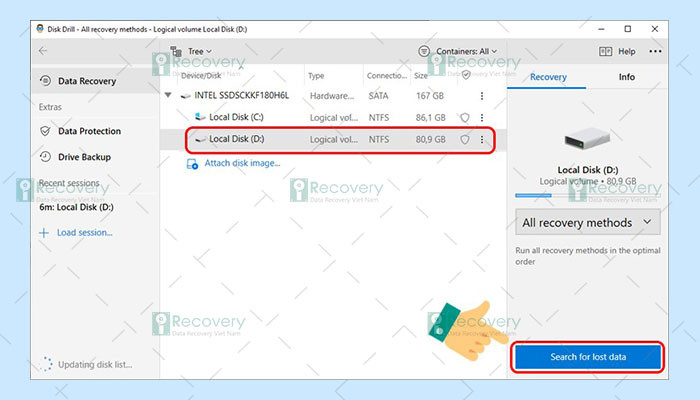Click the Drive Backup clock icon
Viewport: 700px width, 400px height.
(x=45, y=157)
